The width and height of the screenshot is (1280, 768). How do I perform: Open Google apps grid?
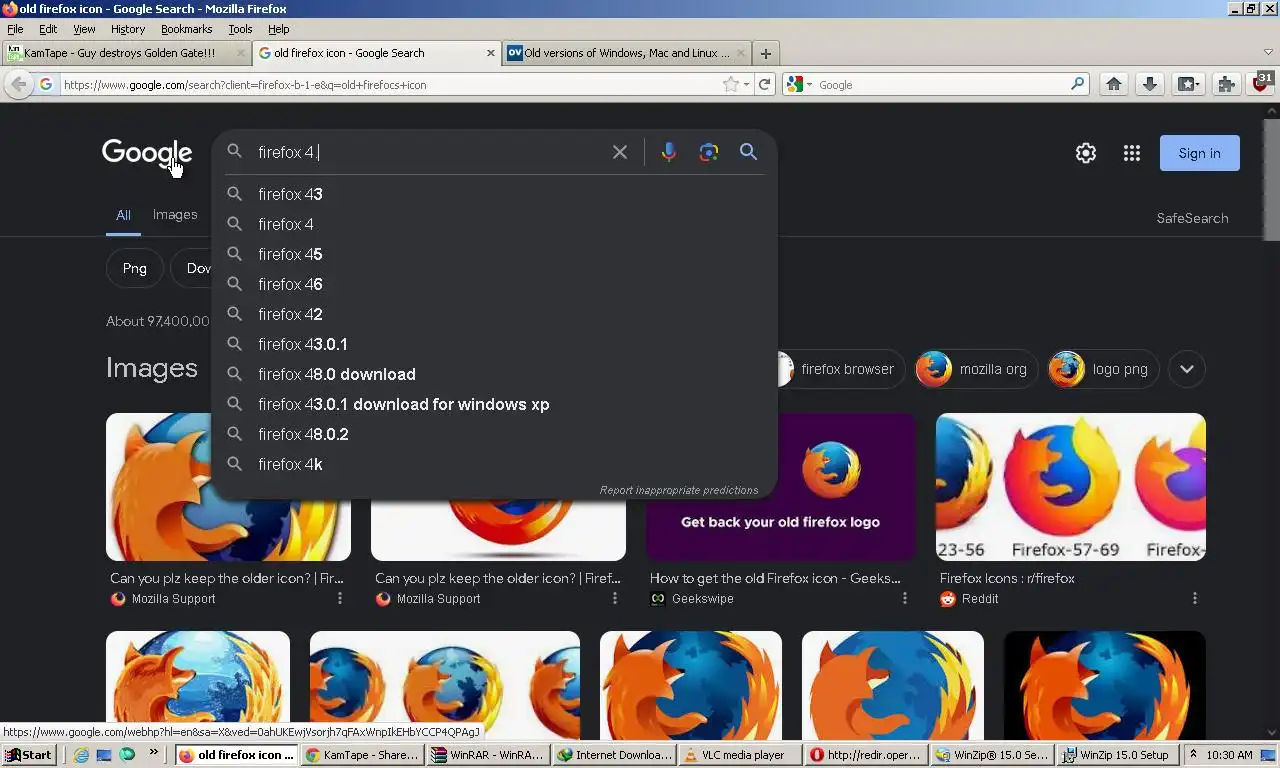click(x=1132, y=153)
